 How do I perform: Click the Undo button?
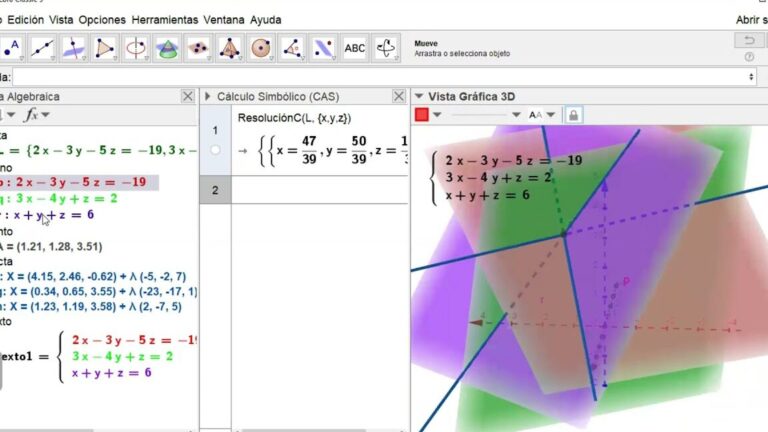(x=748, y=40)
